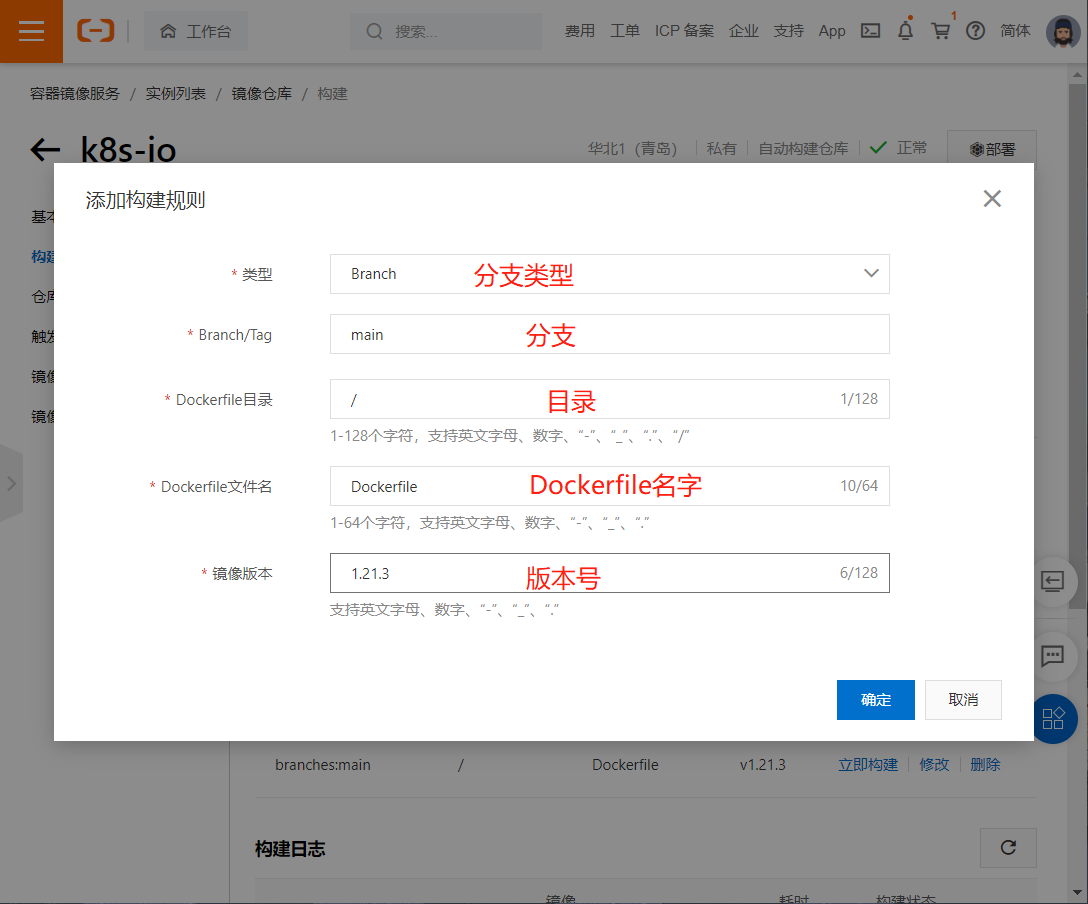Refresh the 构建日志 build log
The width and height of the screenshot is (1088, 904).
pos(1008,847)
